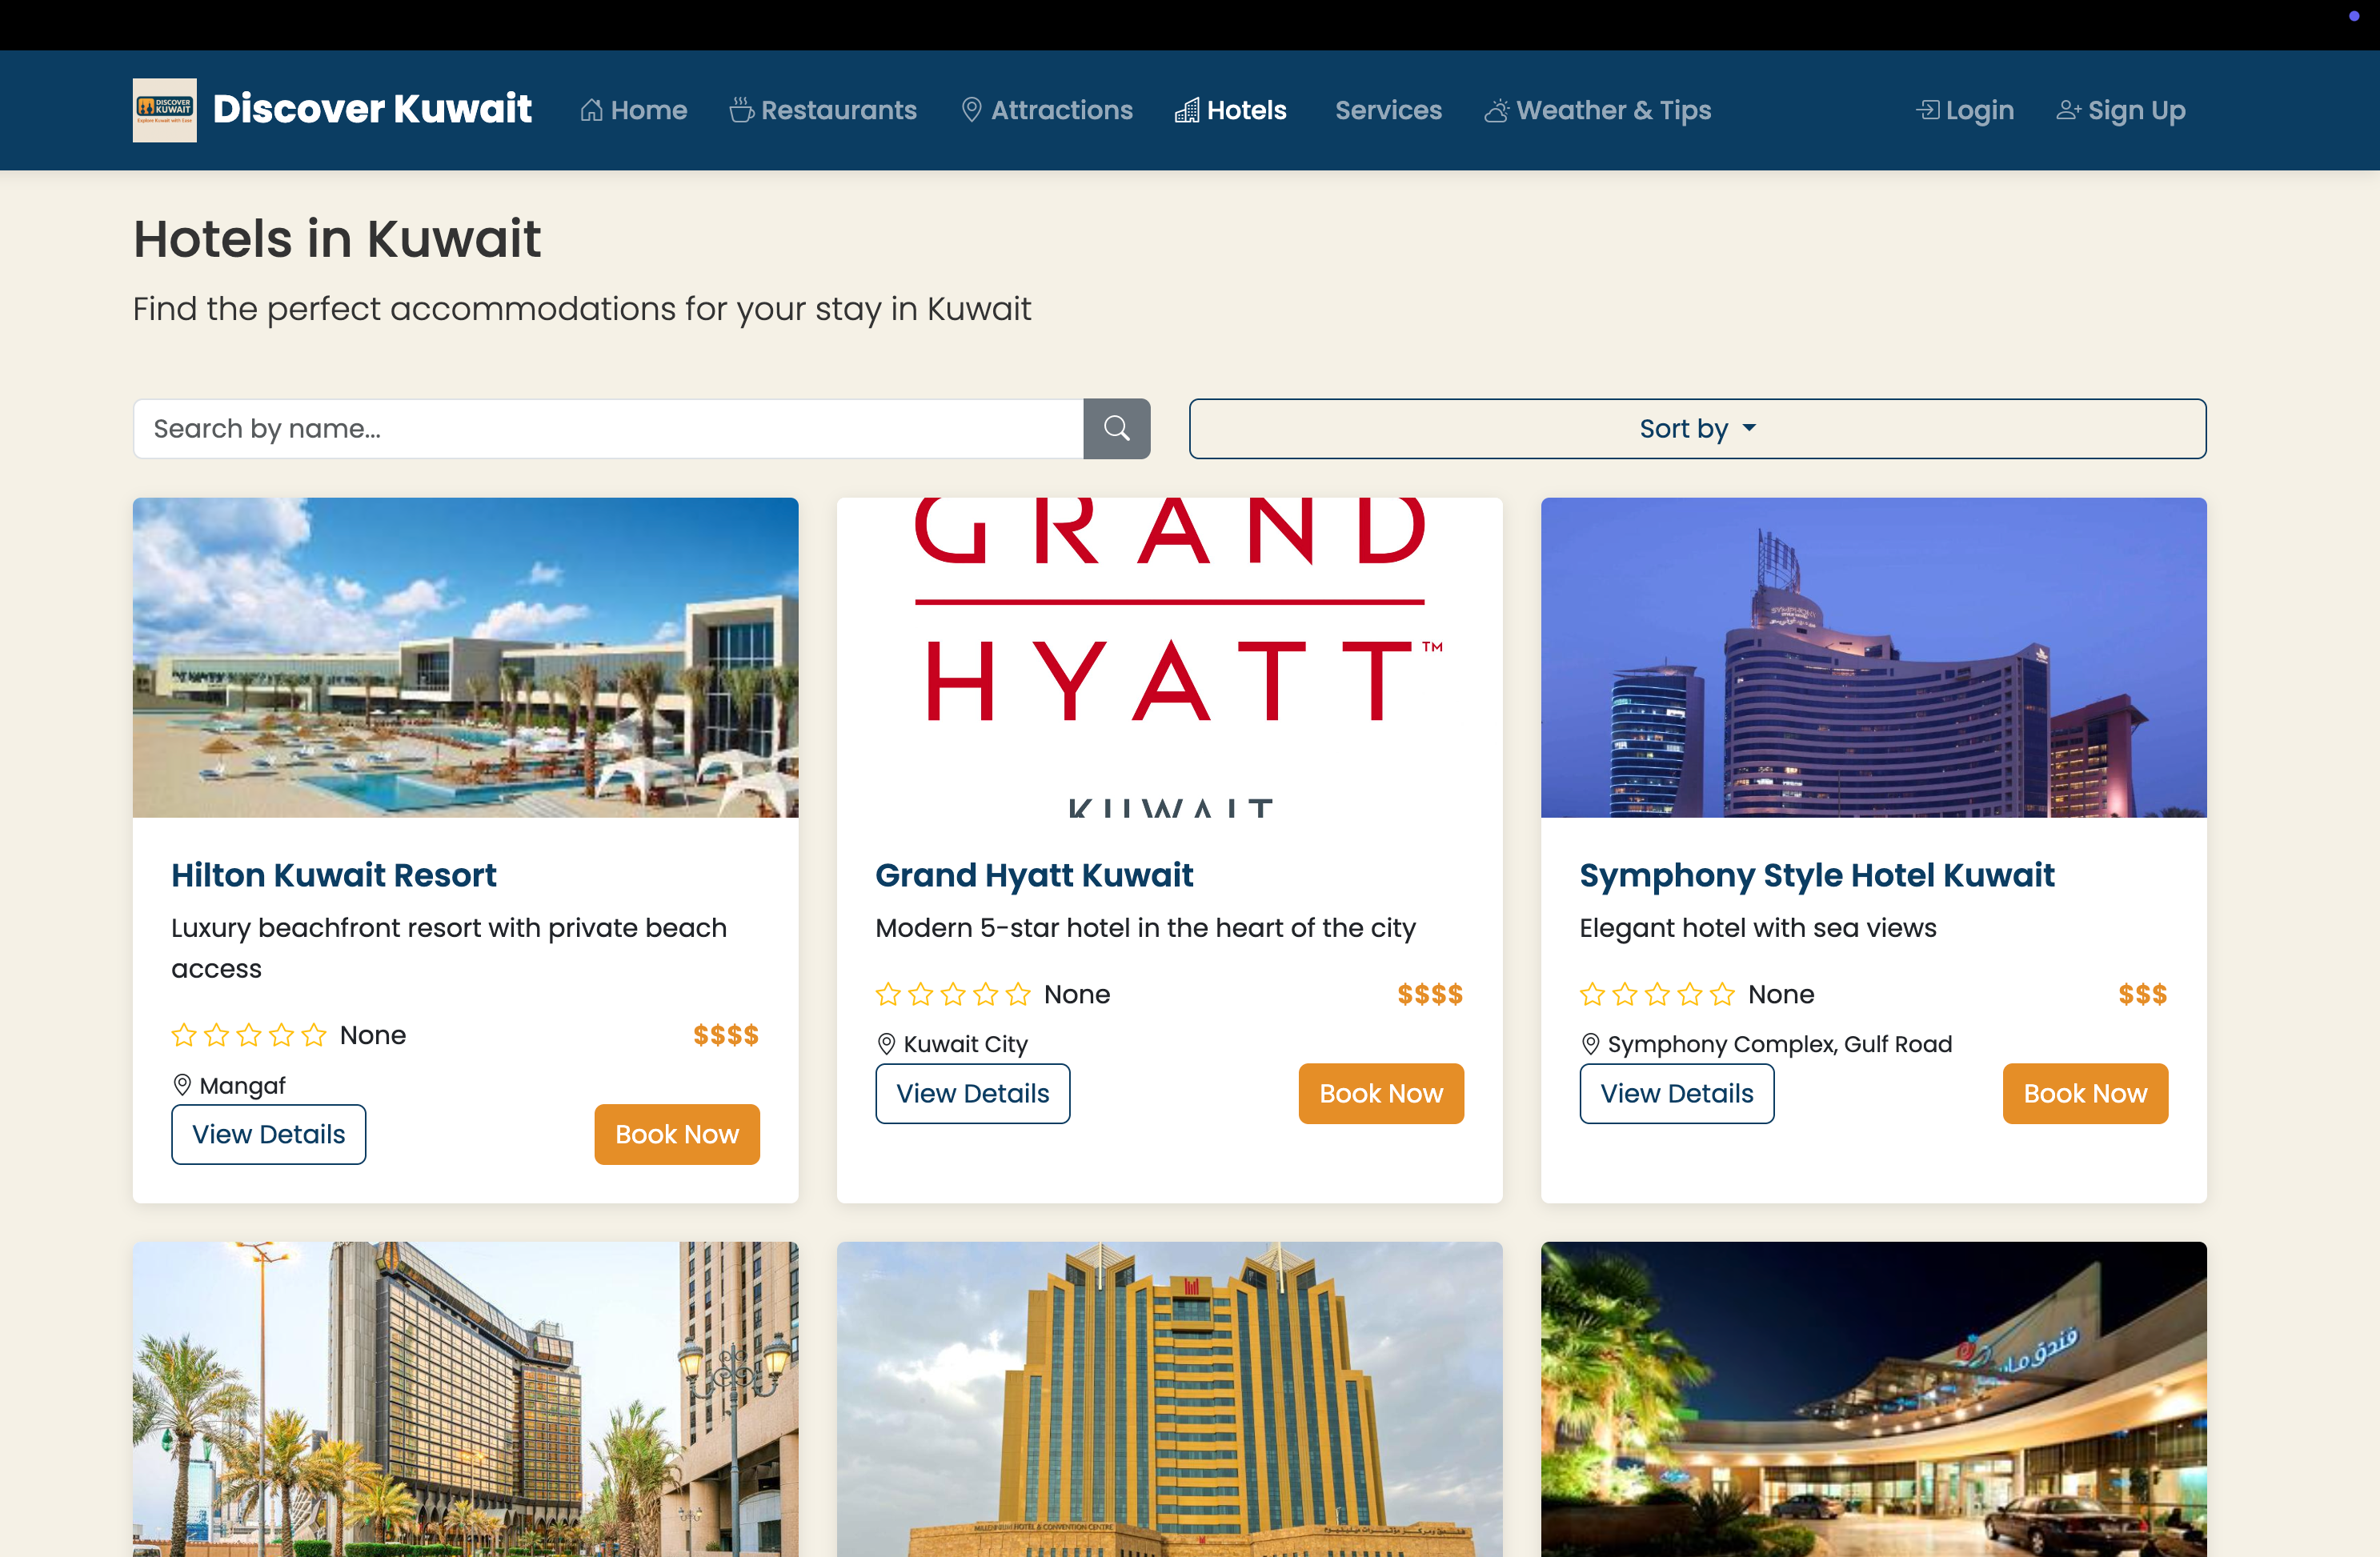The image size is (2380, 1557).
Task: Click third rating star of Symphony Style Hotel
Action: coord(1657,994)
